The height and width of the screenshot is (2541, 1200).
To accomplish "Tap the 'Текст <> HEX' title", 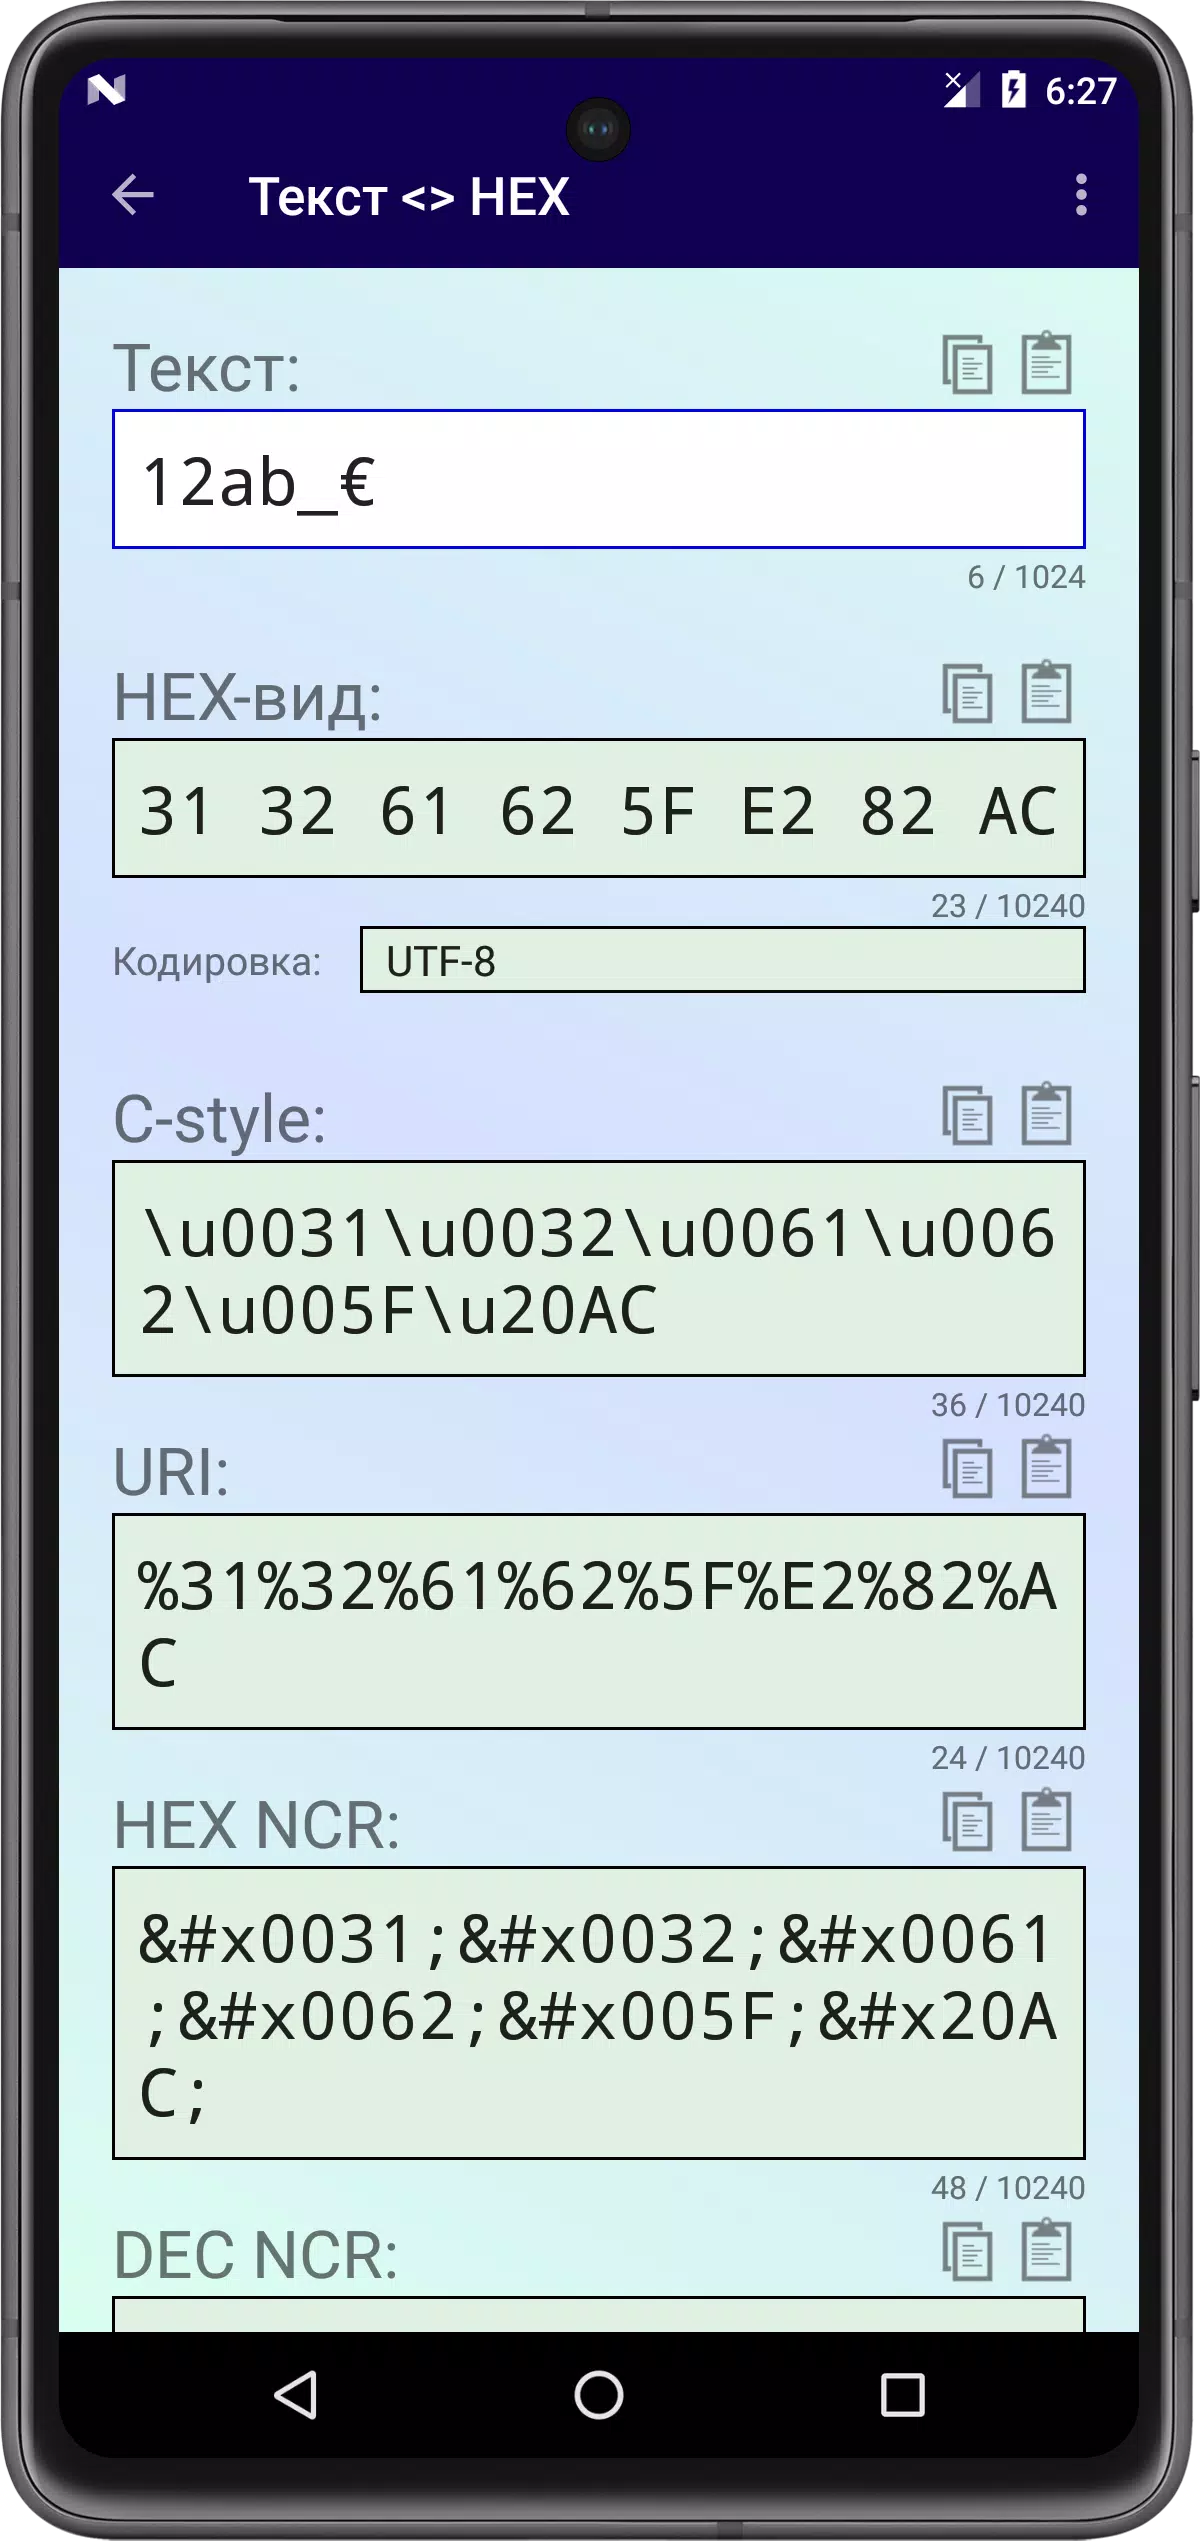I will (x=409, y=196).
